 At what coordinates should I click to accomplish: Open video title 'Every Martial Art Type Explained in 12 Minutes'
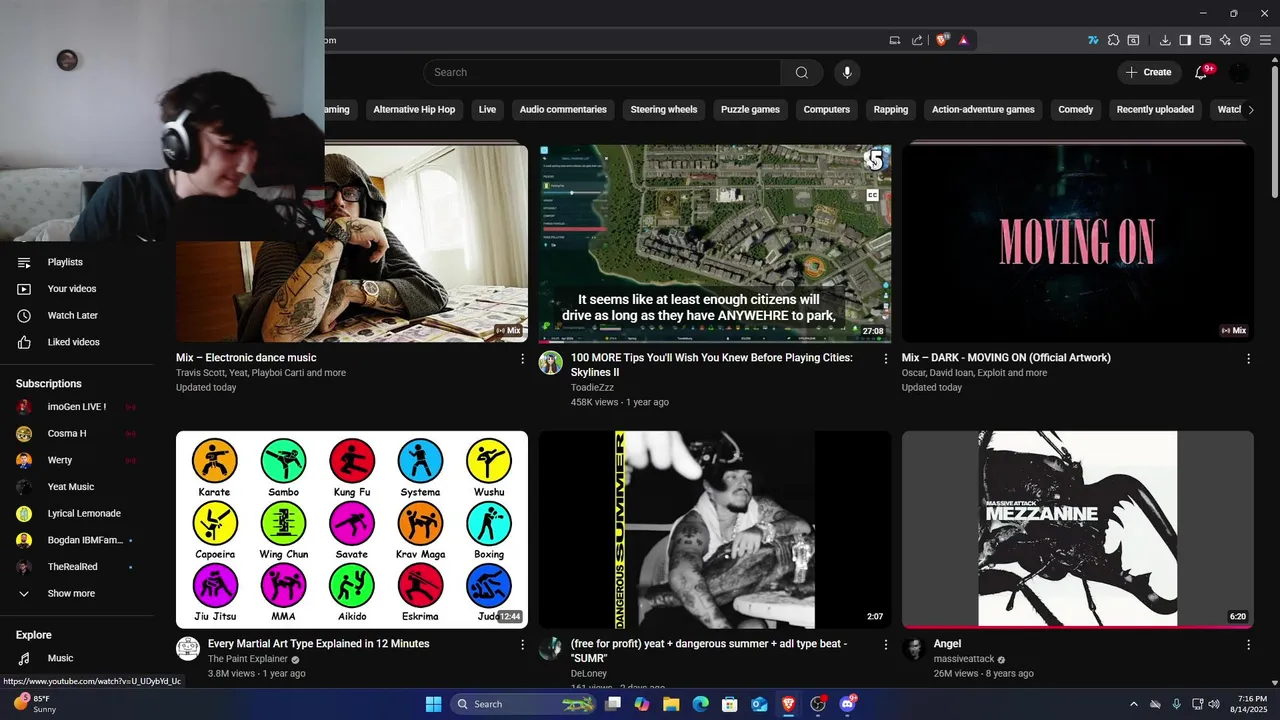click(318, 644)
